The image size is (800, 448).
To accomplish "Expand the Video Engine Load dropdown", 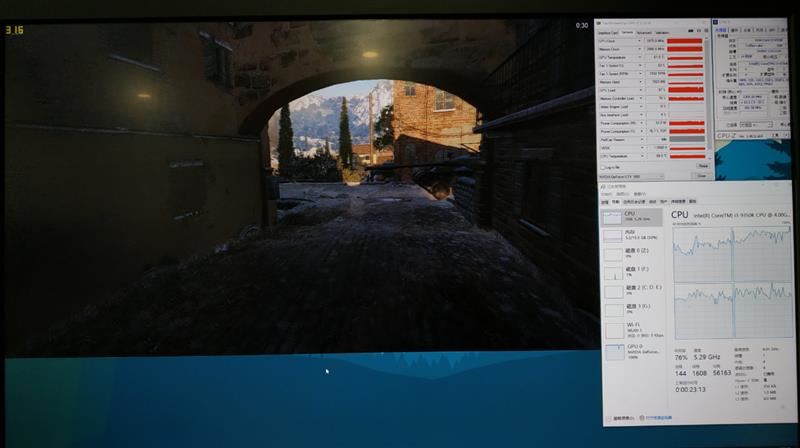I will [x=641, y=107].
